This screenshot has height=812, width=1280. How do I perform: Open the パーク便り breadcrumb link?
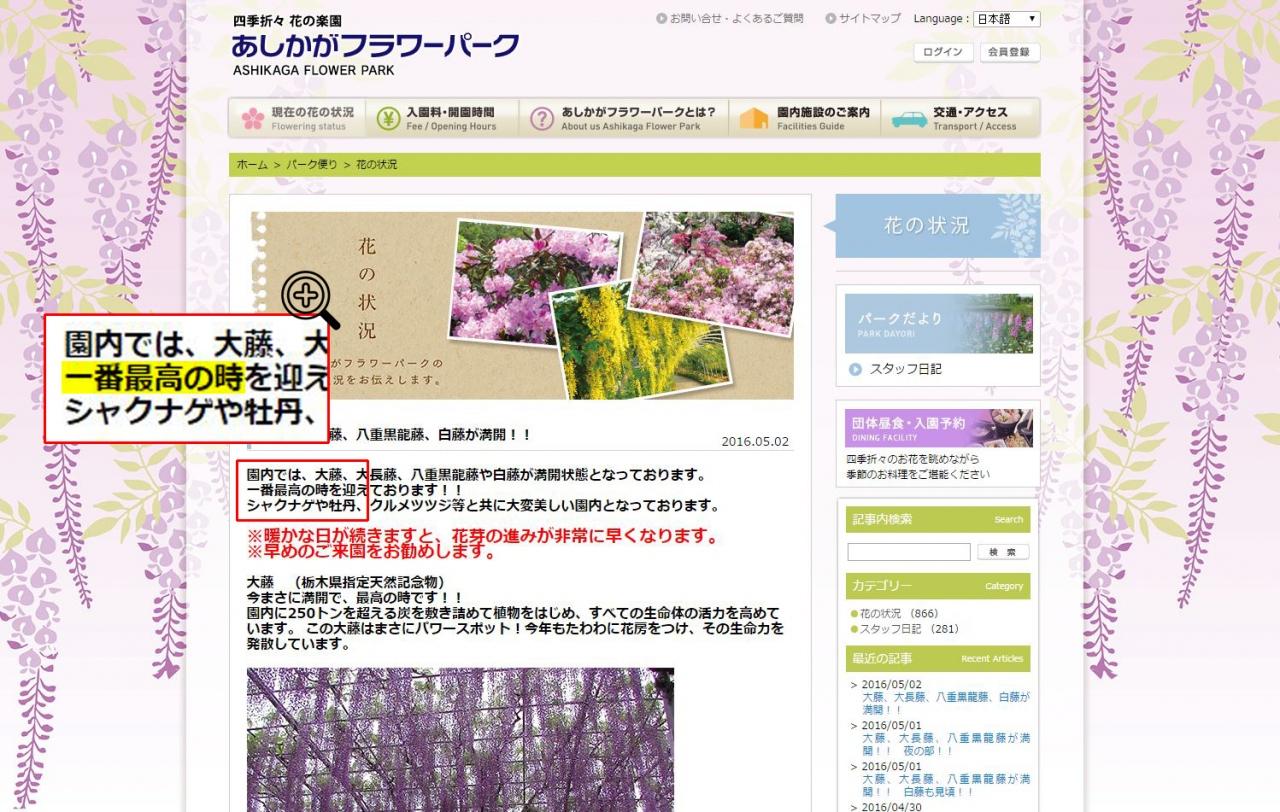coord(312,164)
